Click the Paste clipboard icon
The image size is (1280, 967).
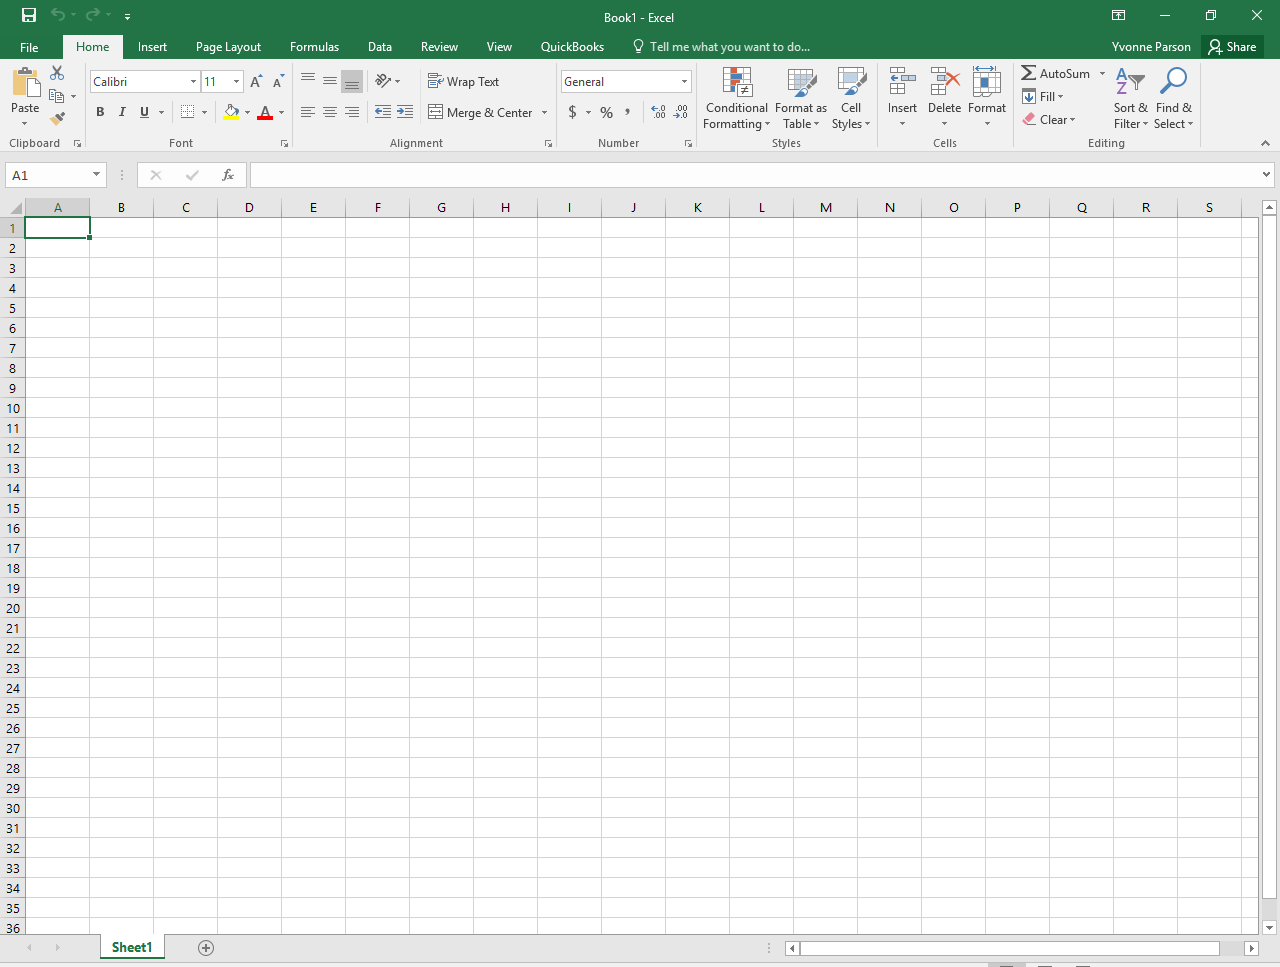[25, 83]
